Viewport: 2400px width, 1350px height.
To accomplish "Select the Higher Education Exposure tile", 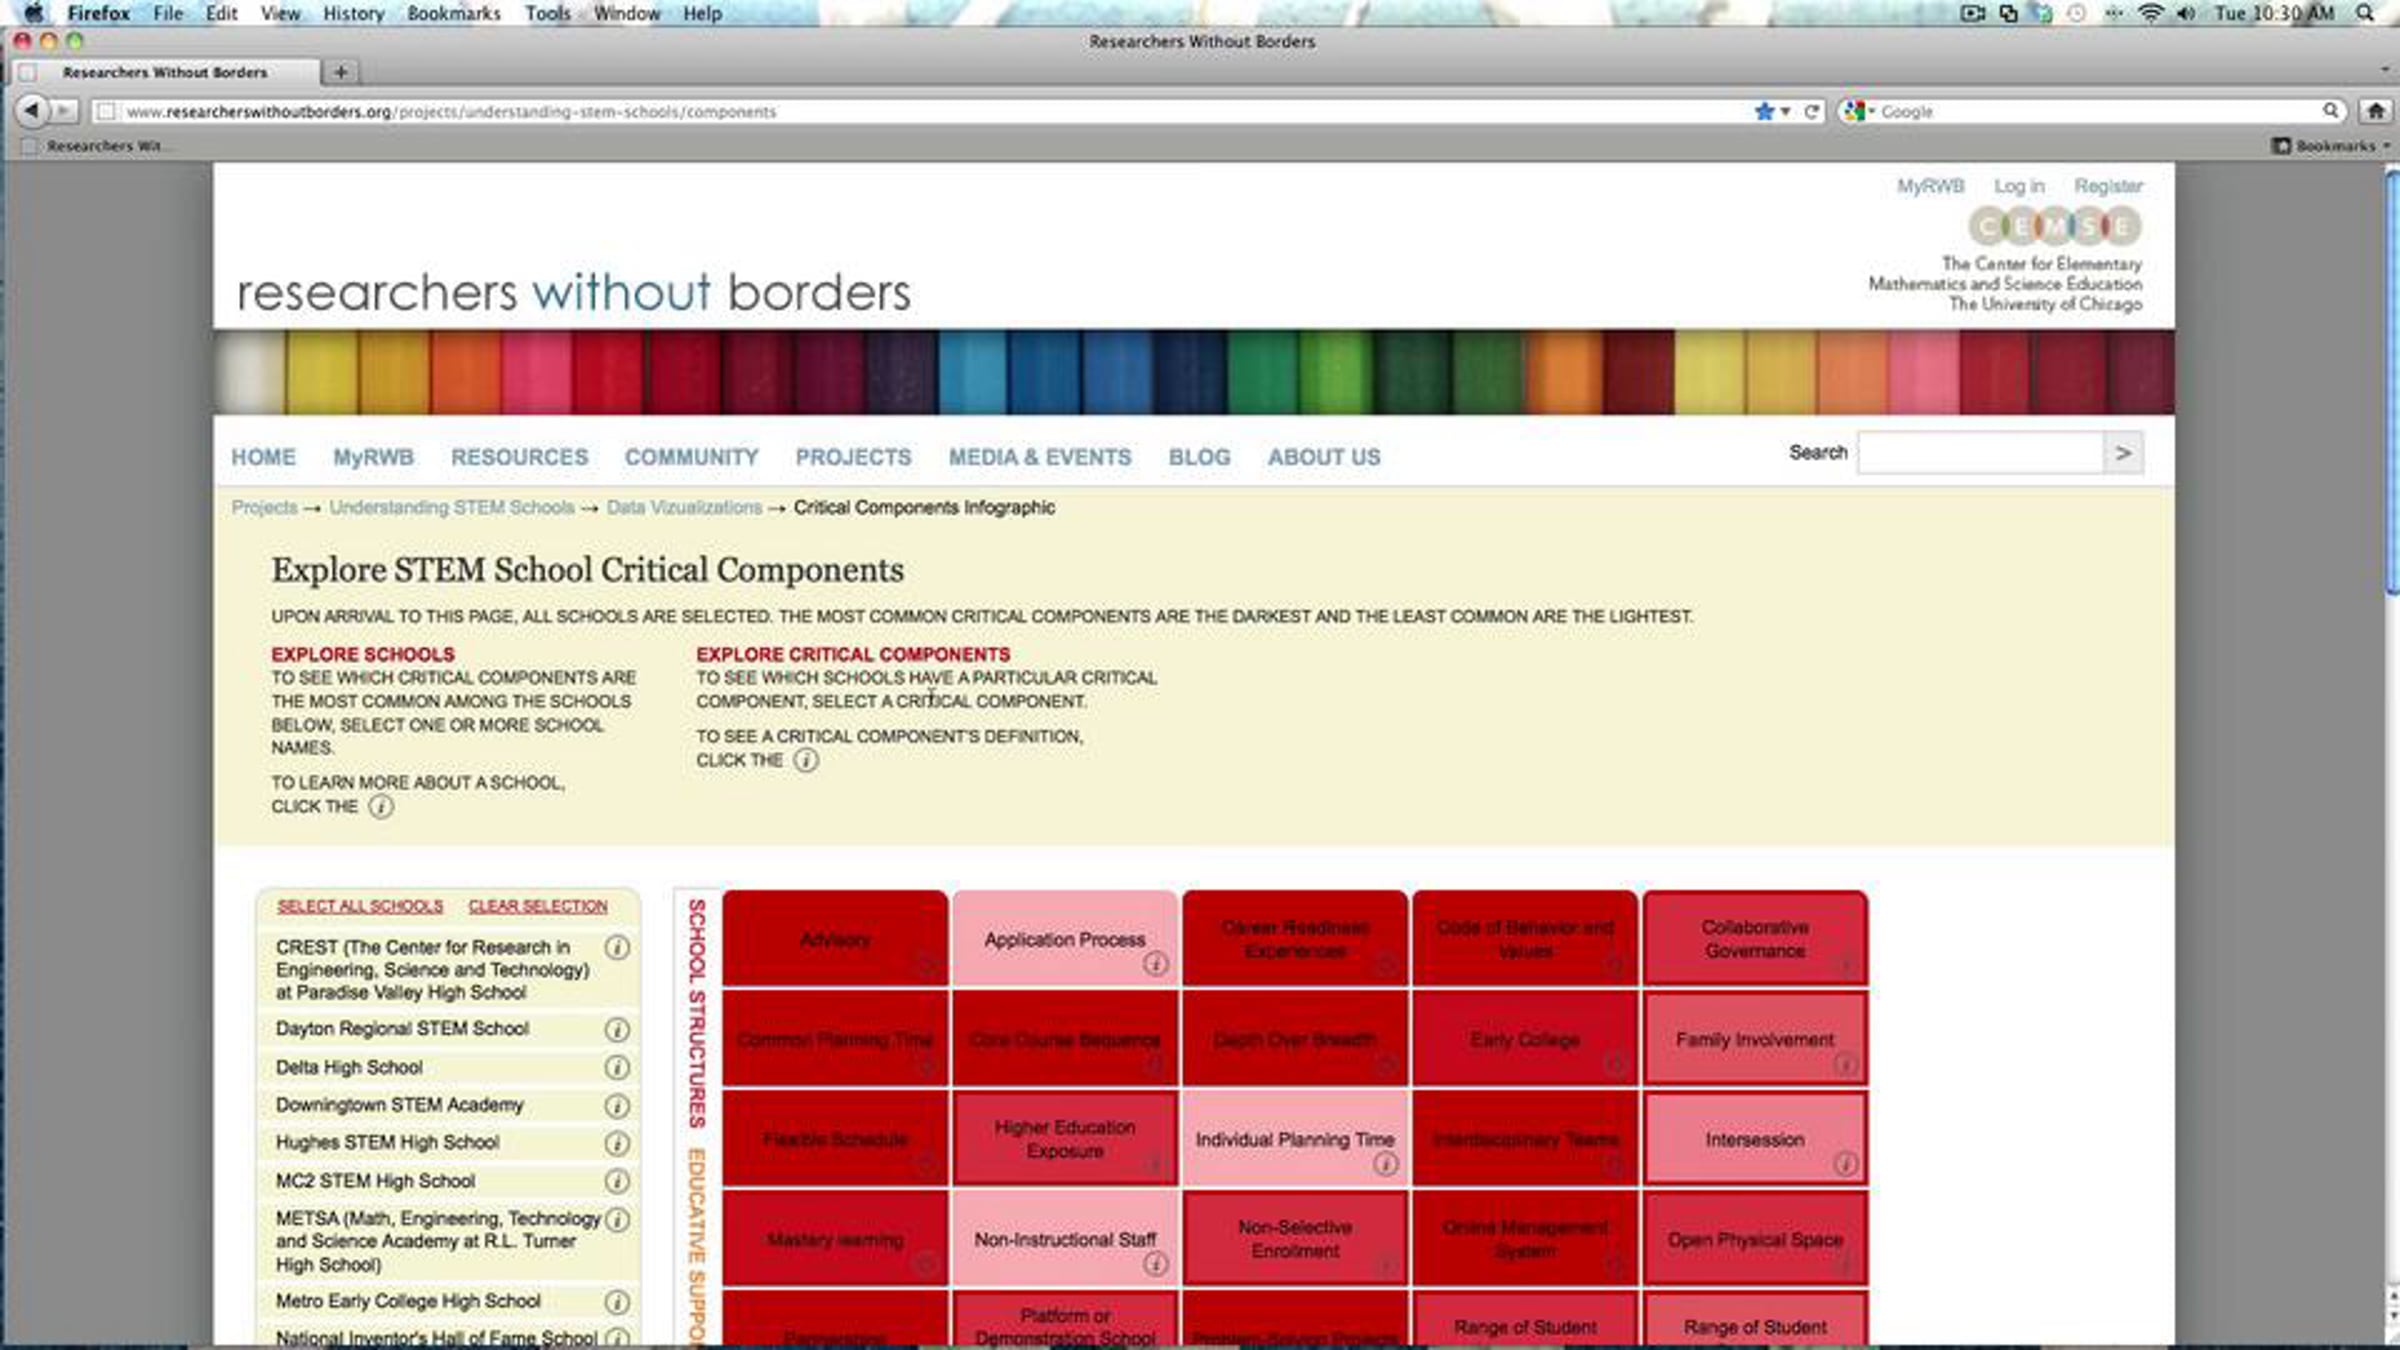I will (x=1065, y=1138).
